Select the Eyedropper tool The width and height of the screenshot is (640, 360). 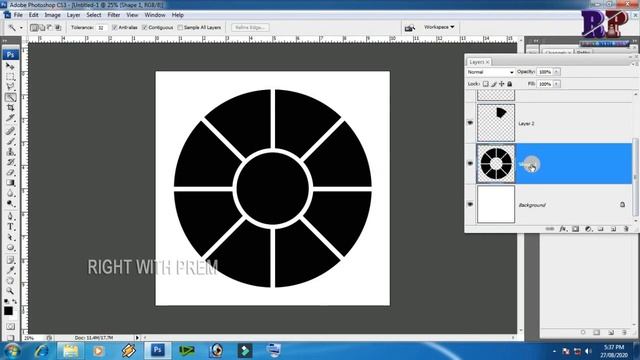10,270
